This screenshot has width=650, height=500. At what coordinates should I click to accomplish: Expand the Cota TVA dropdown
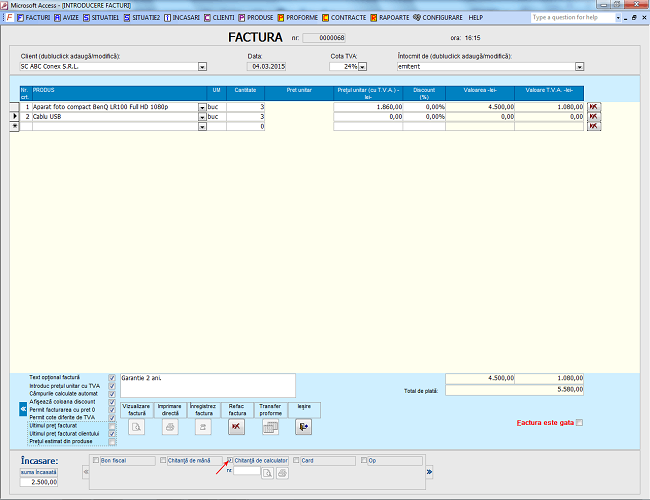click(362, 67)
